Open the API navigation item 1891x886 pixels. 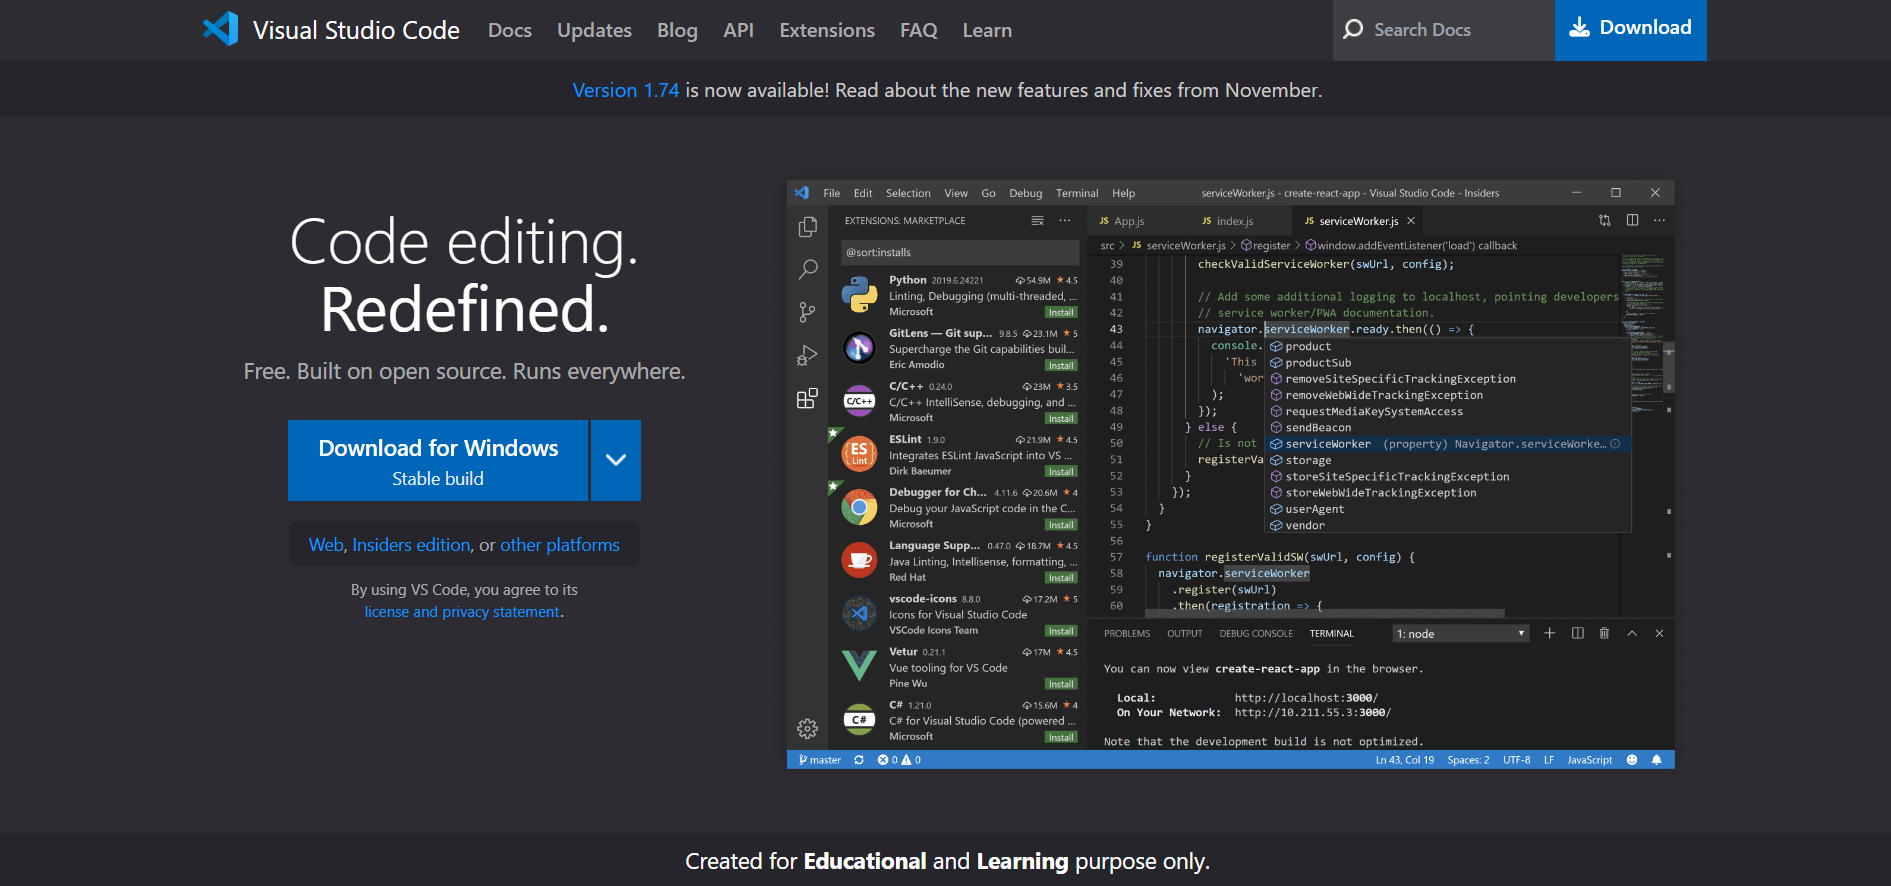point(738,30)
